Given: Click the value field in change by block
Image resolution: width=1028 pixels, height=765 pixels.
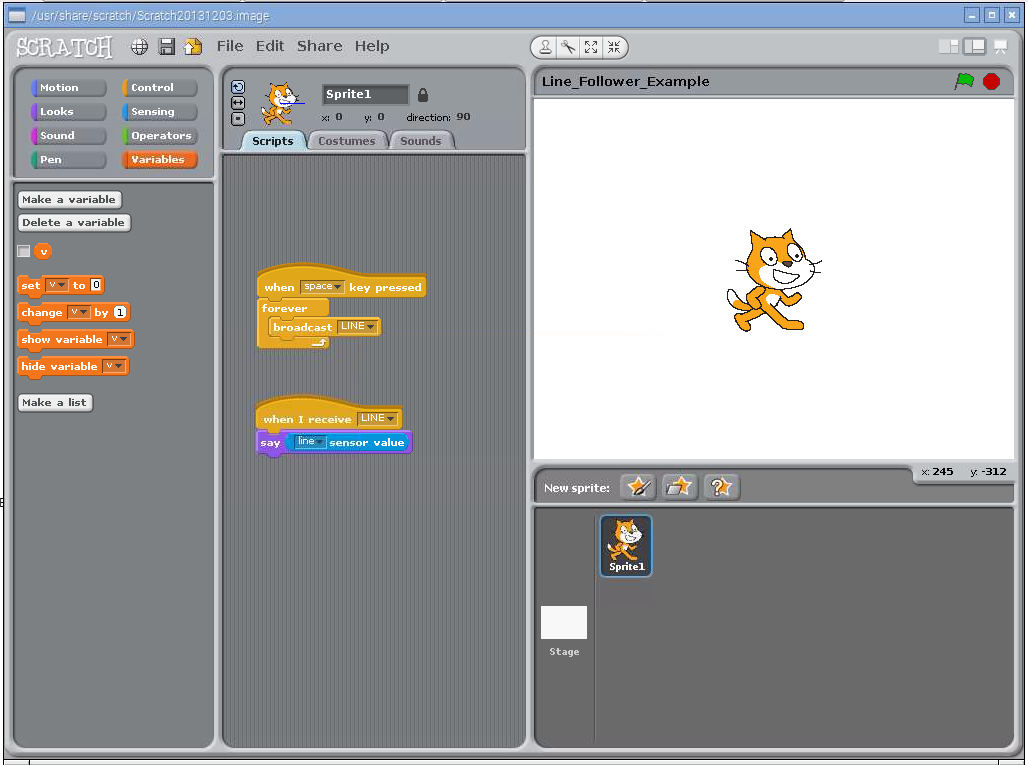Looking at the screenshot, I should pyautogui.click(x=119, y=312).
